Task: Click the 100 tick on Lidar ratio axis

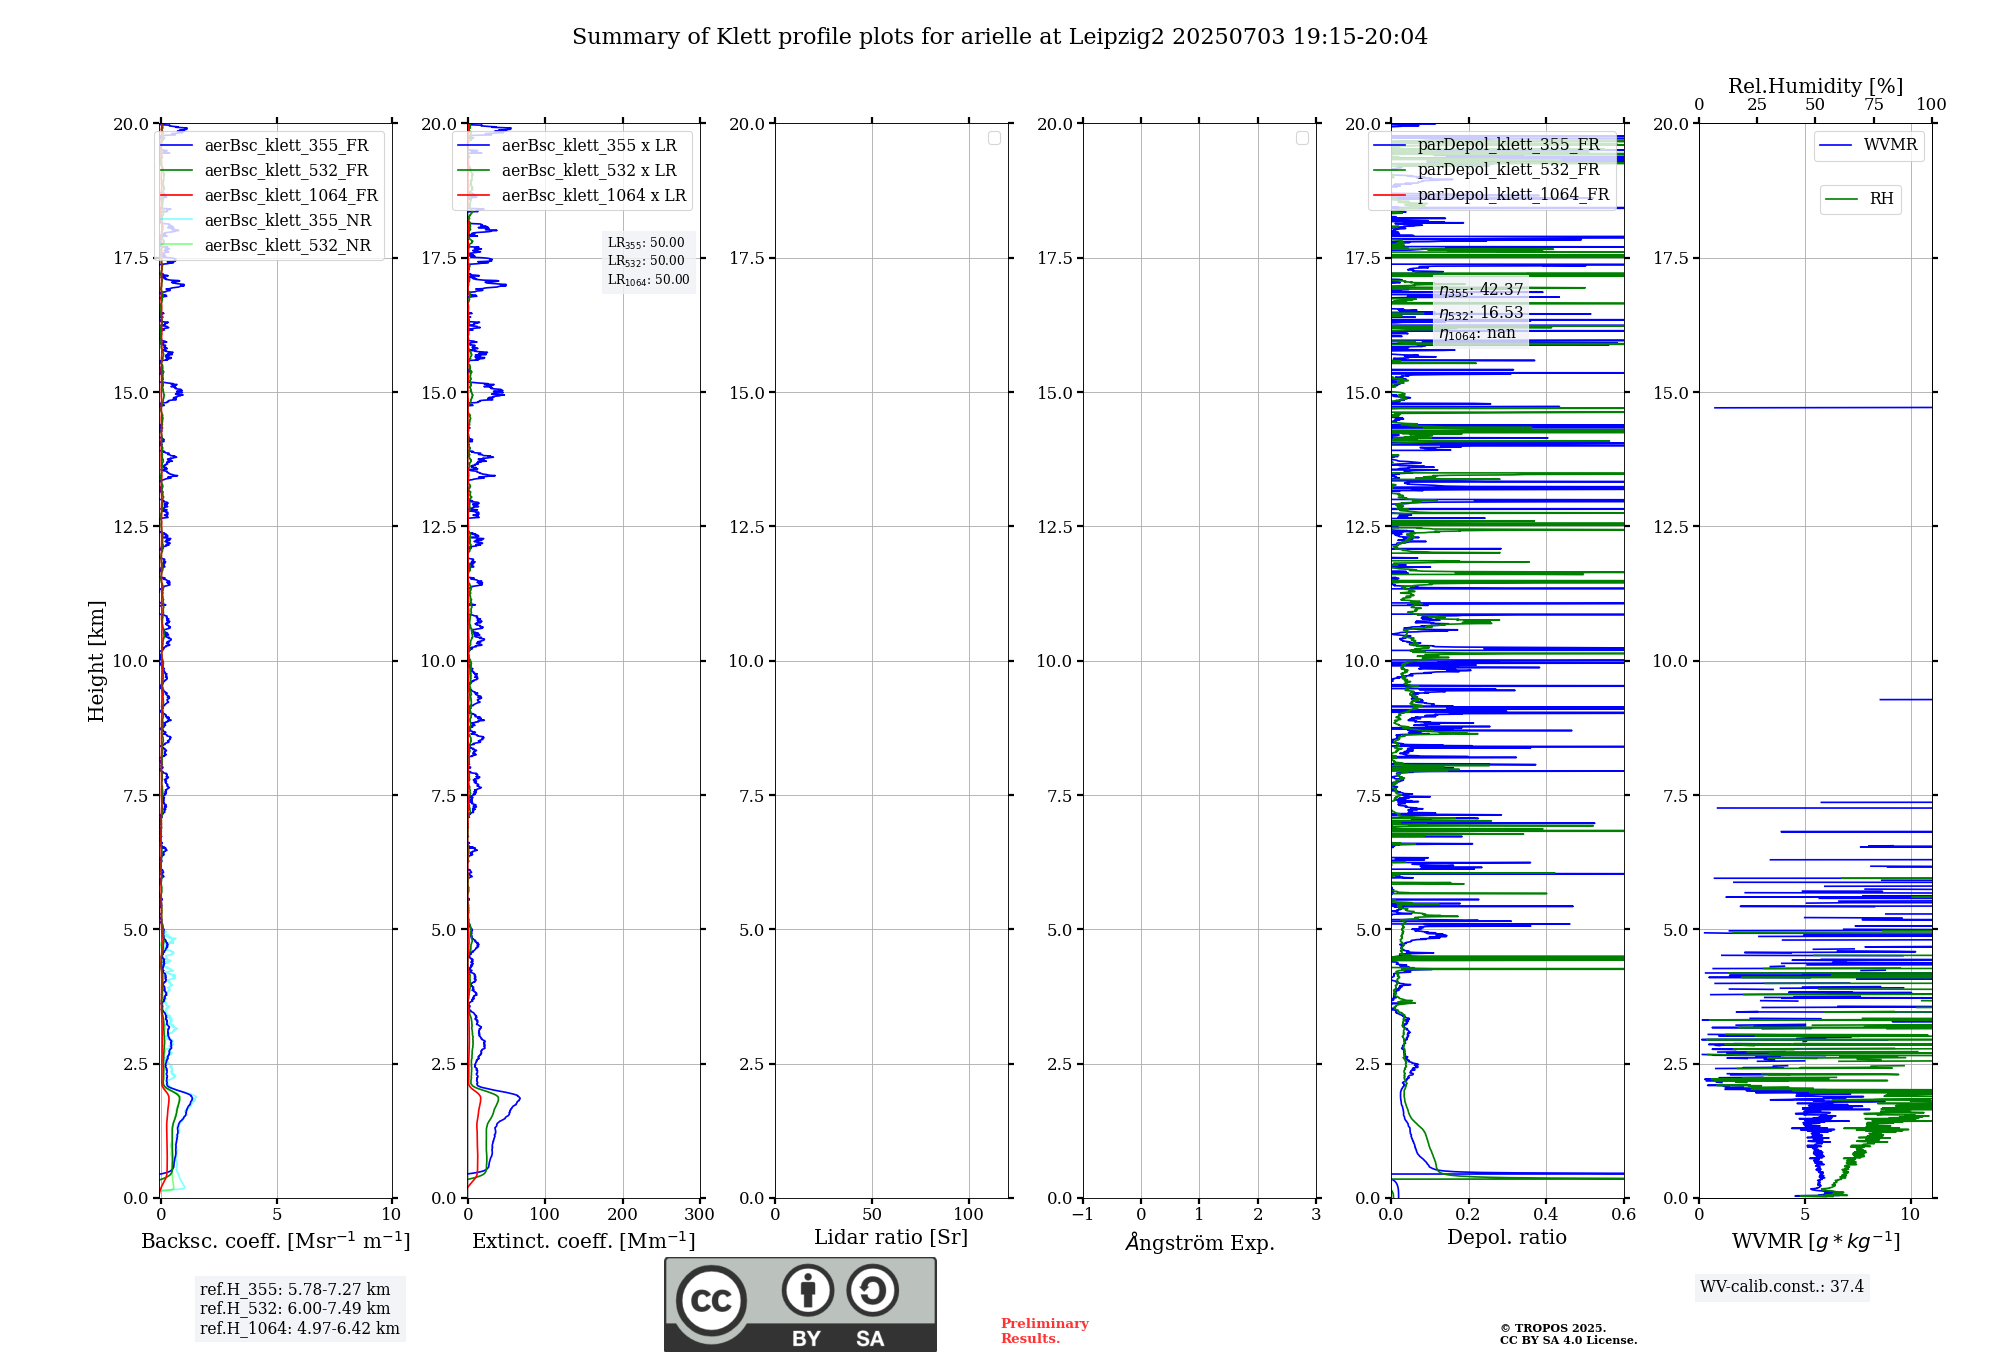Action: tap(969, 1214)
